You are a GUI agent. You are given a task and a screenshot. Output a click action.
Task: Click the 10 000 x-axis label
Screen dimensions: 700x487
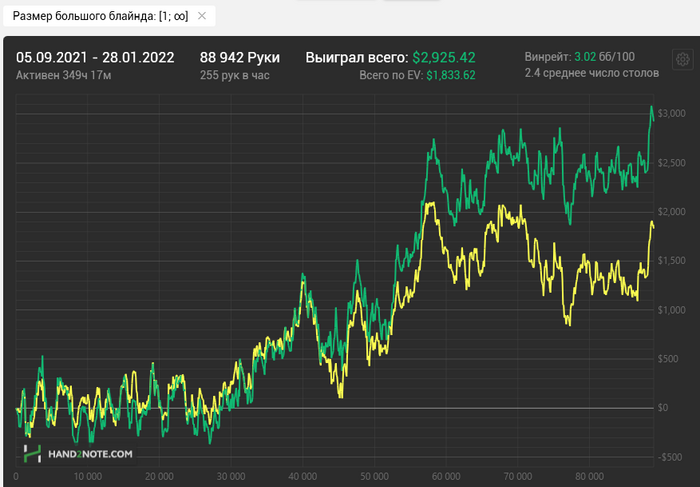[88, 476]
